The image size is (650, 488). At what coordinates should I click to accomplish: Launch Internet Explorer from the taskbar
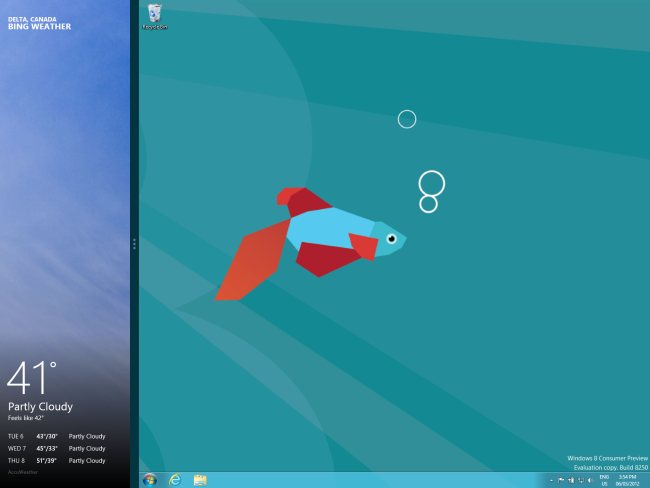coord(175,480)
